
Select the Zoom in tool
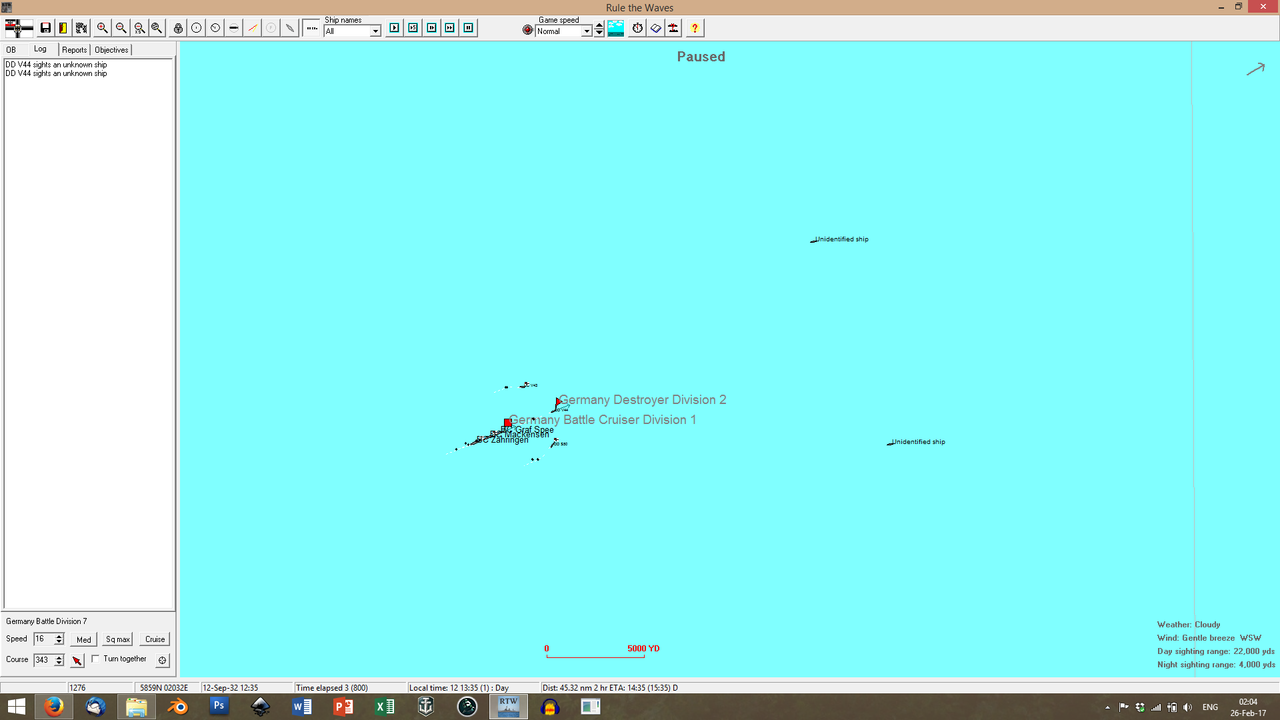tap(102, 28)
